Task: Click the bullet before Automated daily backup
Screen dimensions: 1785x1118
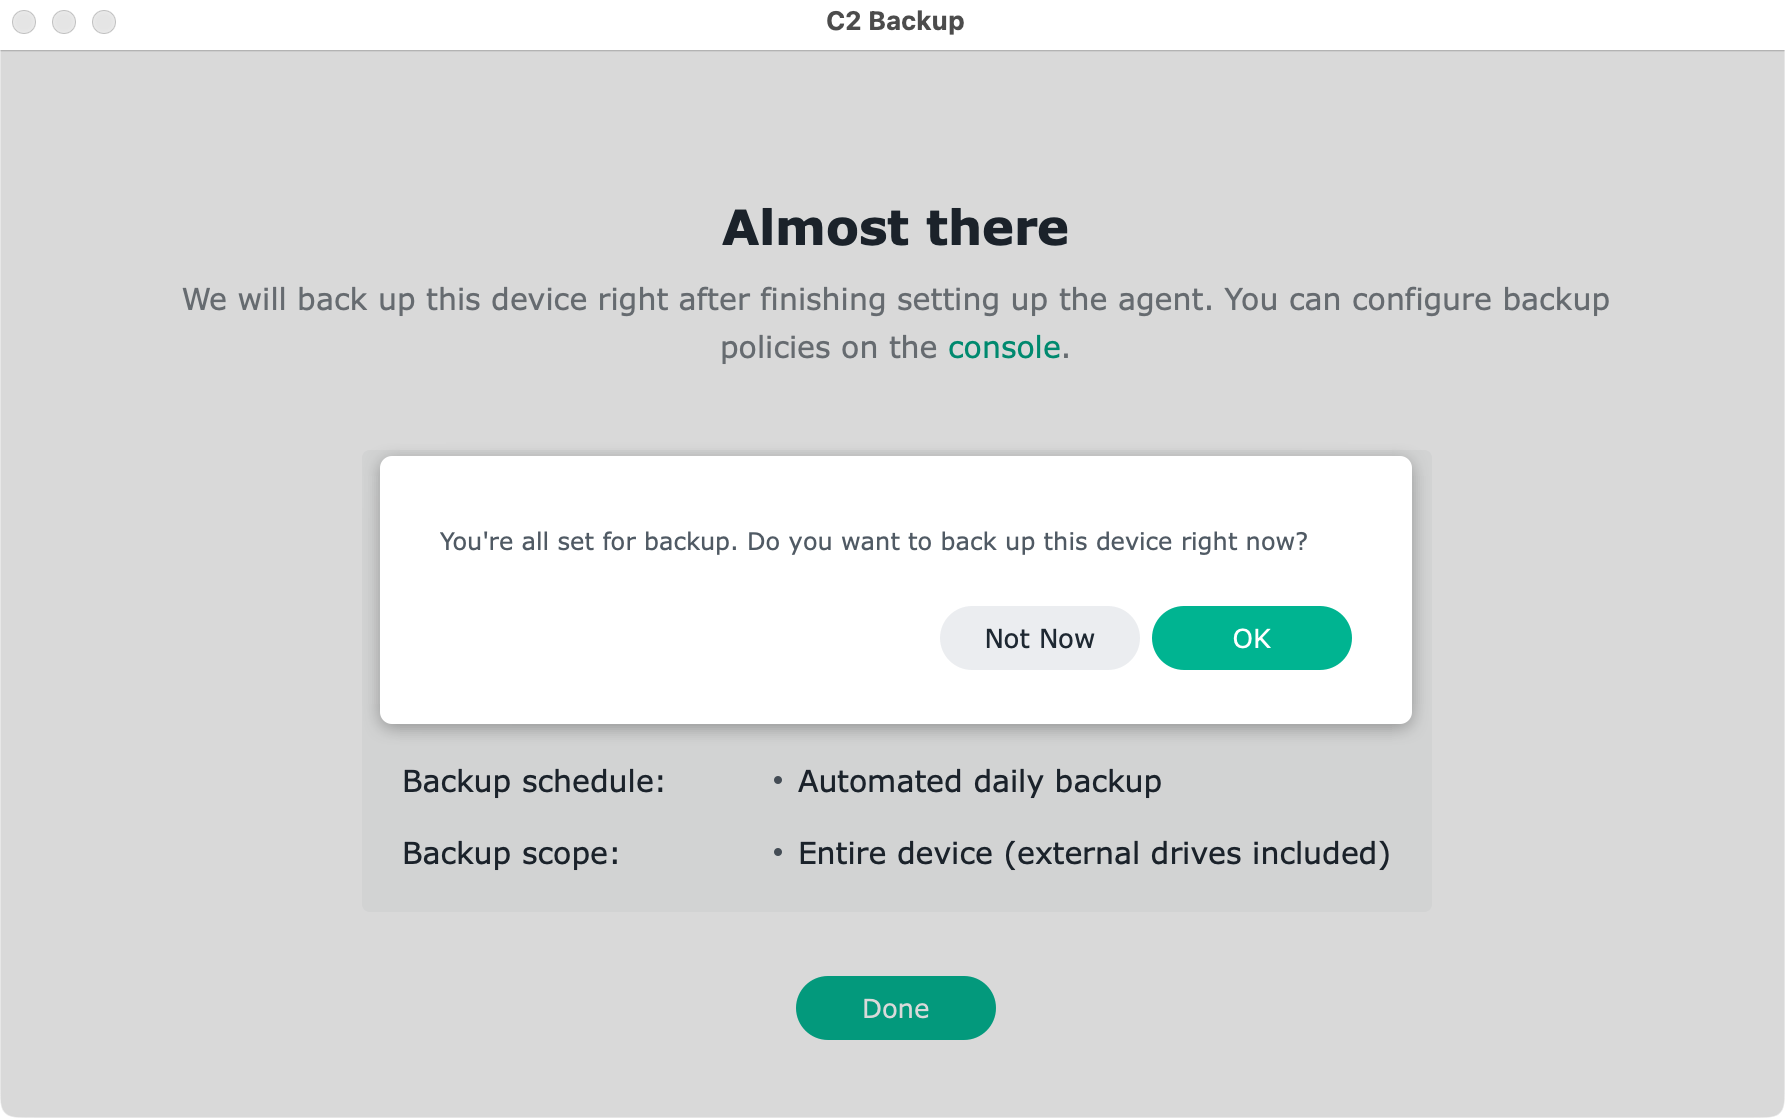Action: coord(777,781)
